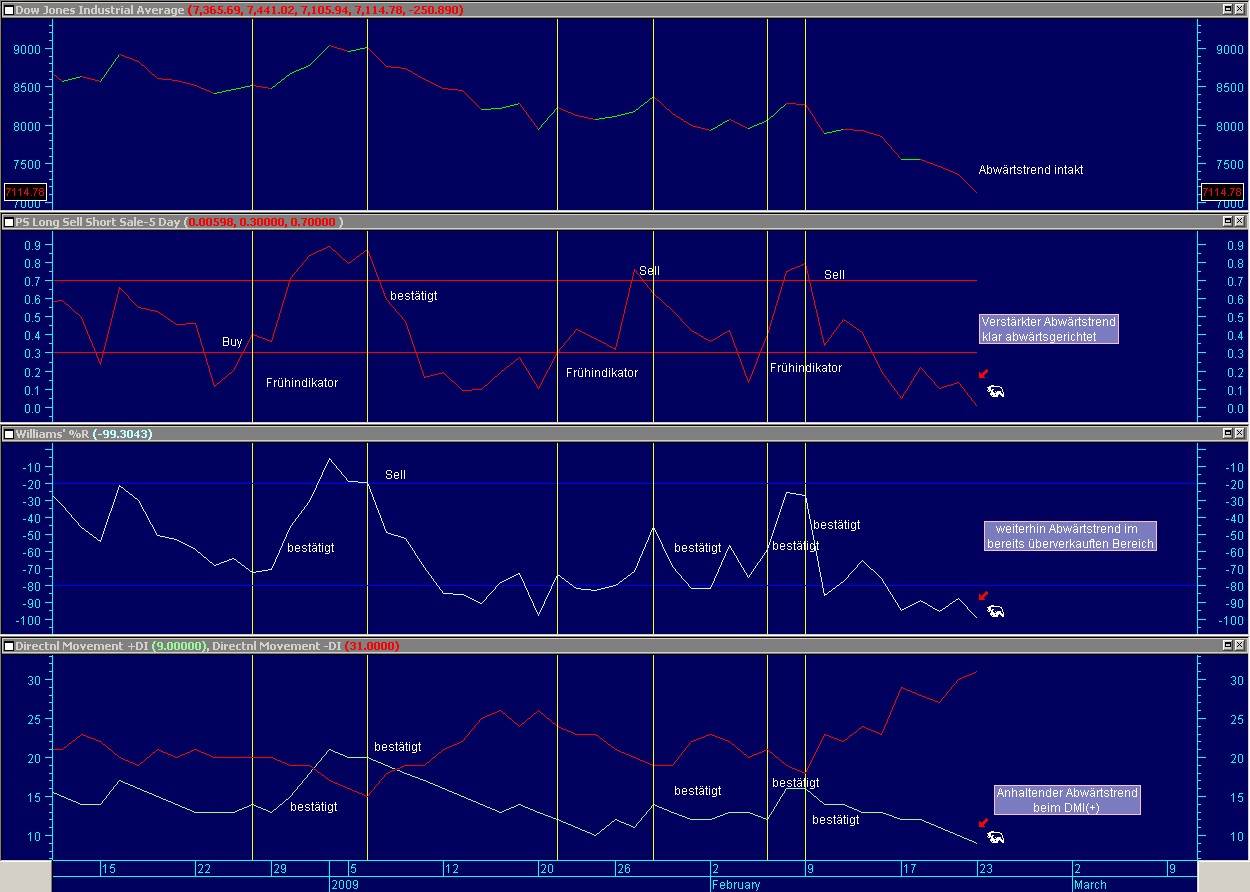
Task: Select the Directnl Movement +DI title bar
Action: point(624,646)
